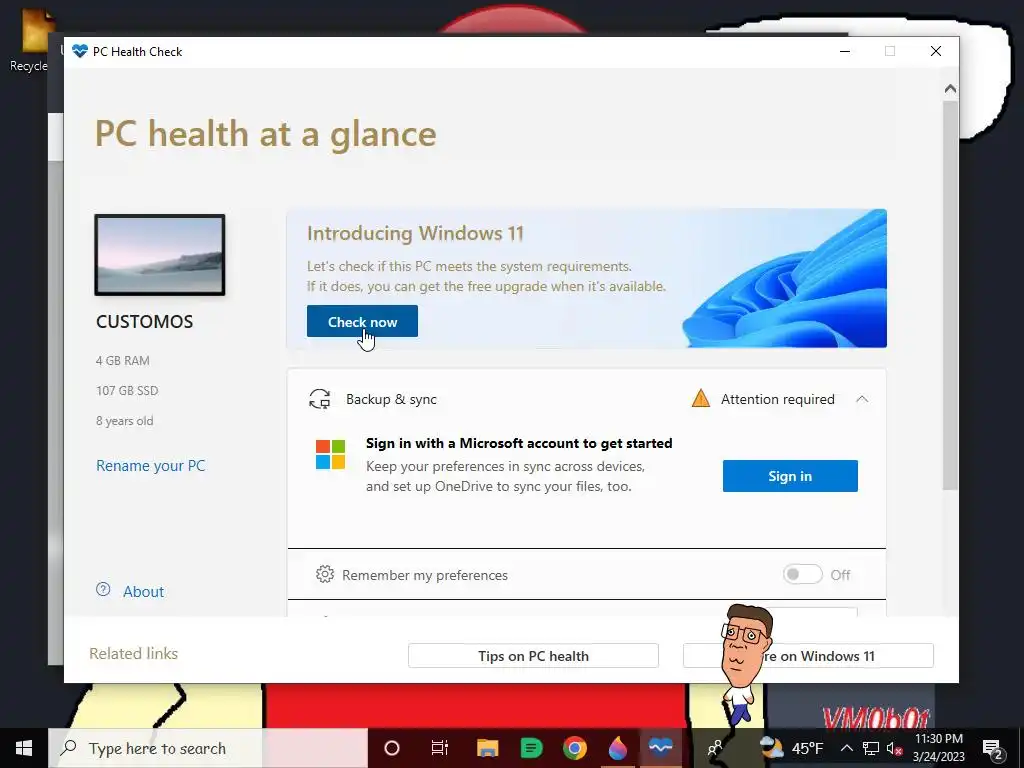Launch Google Chrome from taskbar

coord(575,748)
